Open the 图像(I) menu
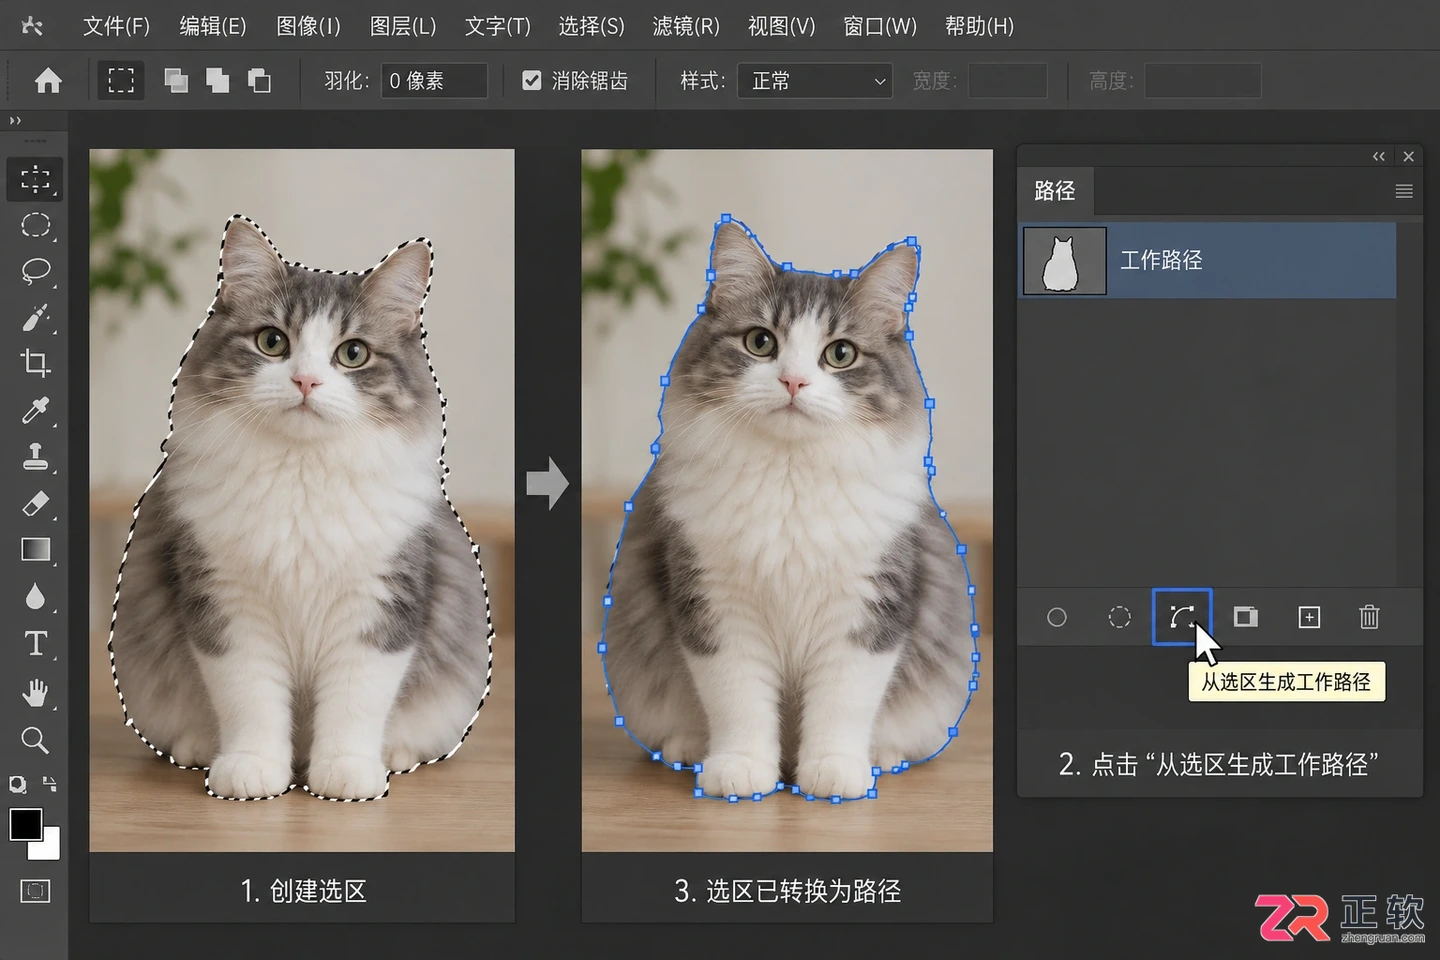1440x960 pixels. 308,26
